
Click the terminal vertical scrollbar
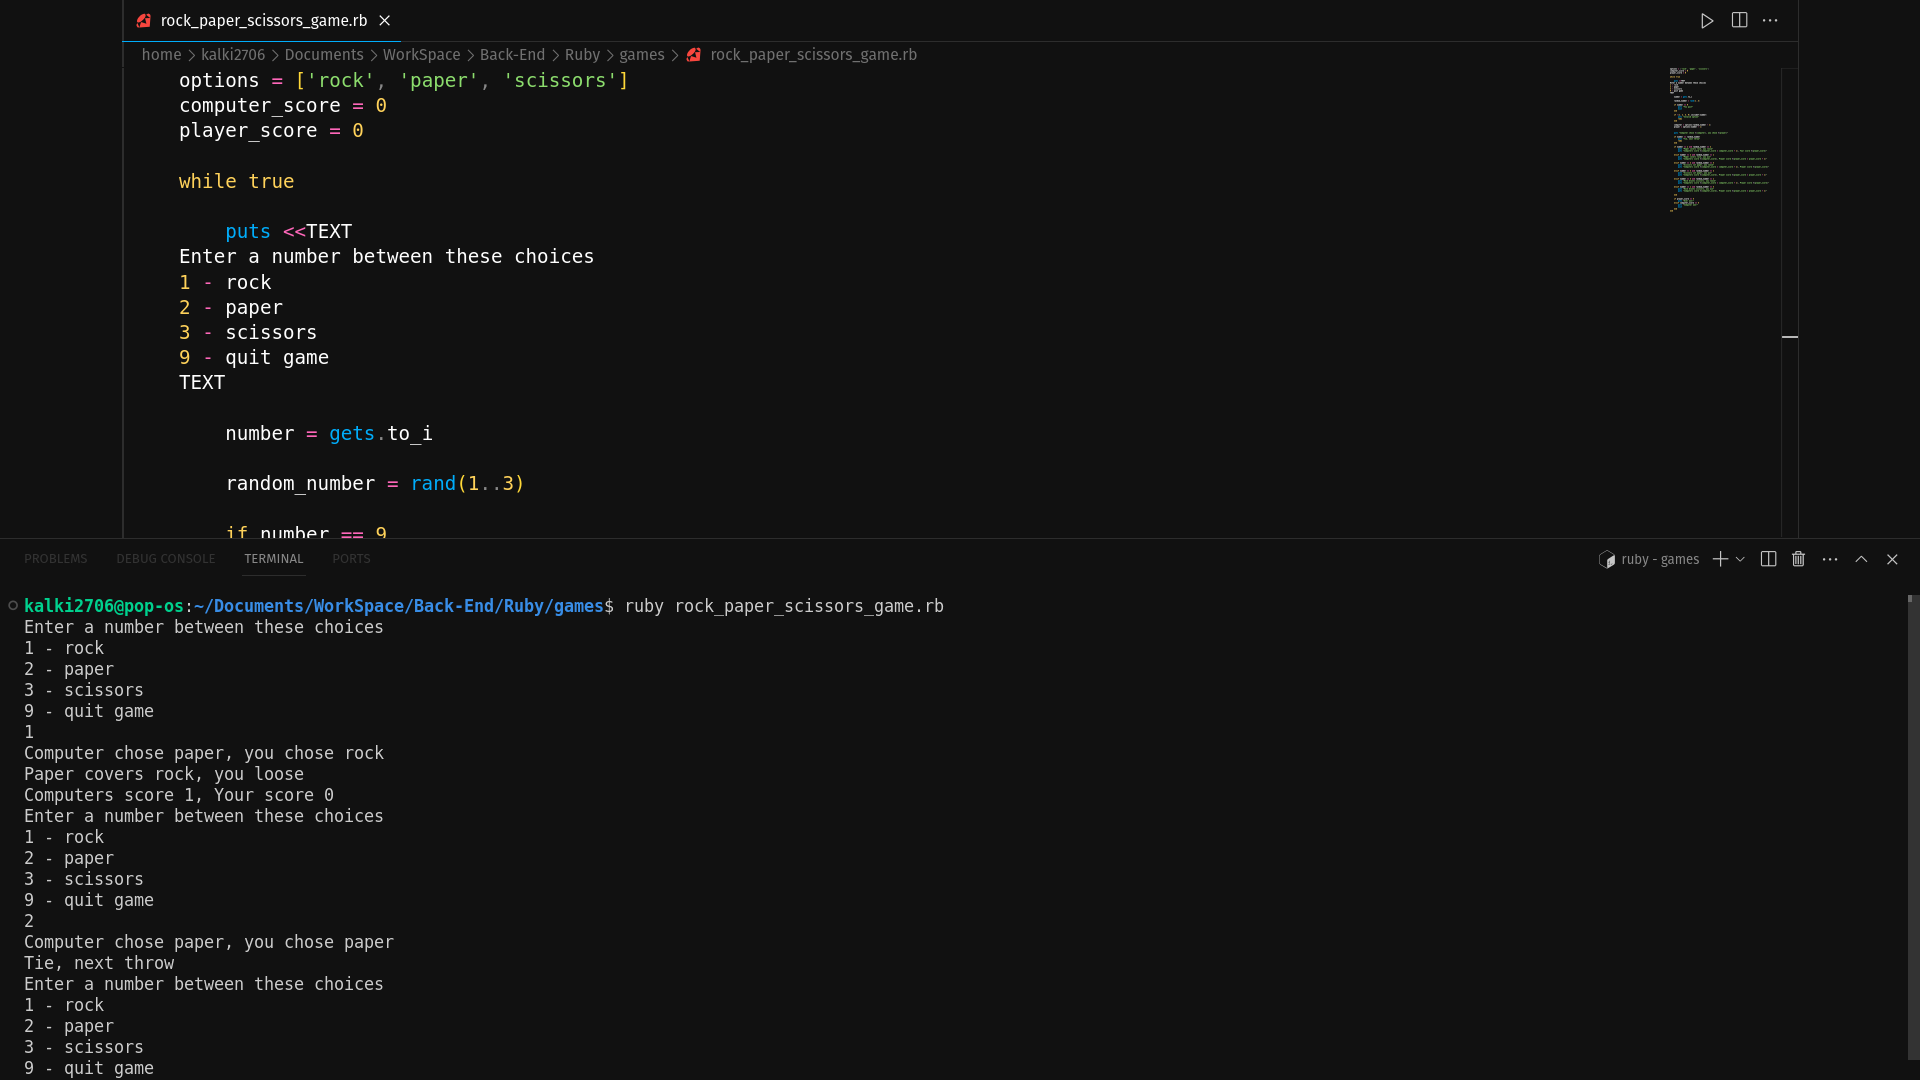(1912, 830)
